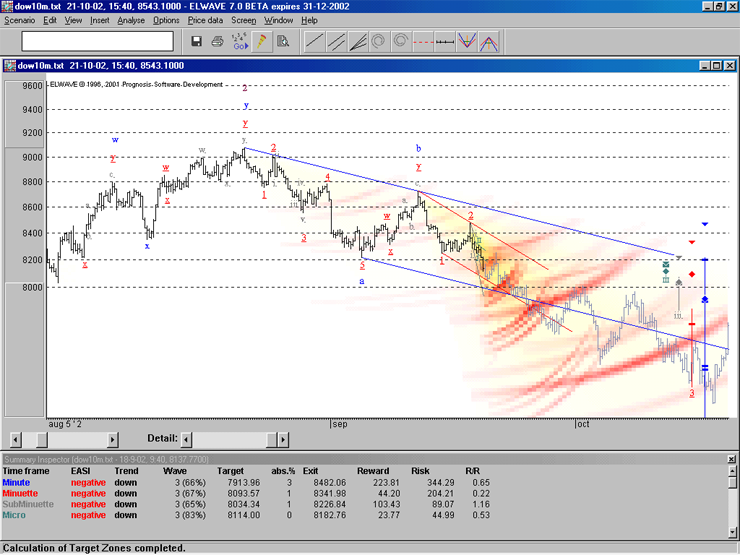Open the Analyse menu
740x555 pixels.
[x=130, y=20]
